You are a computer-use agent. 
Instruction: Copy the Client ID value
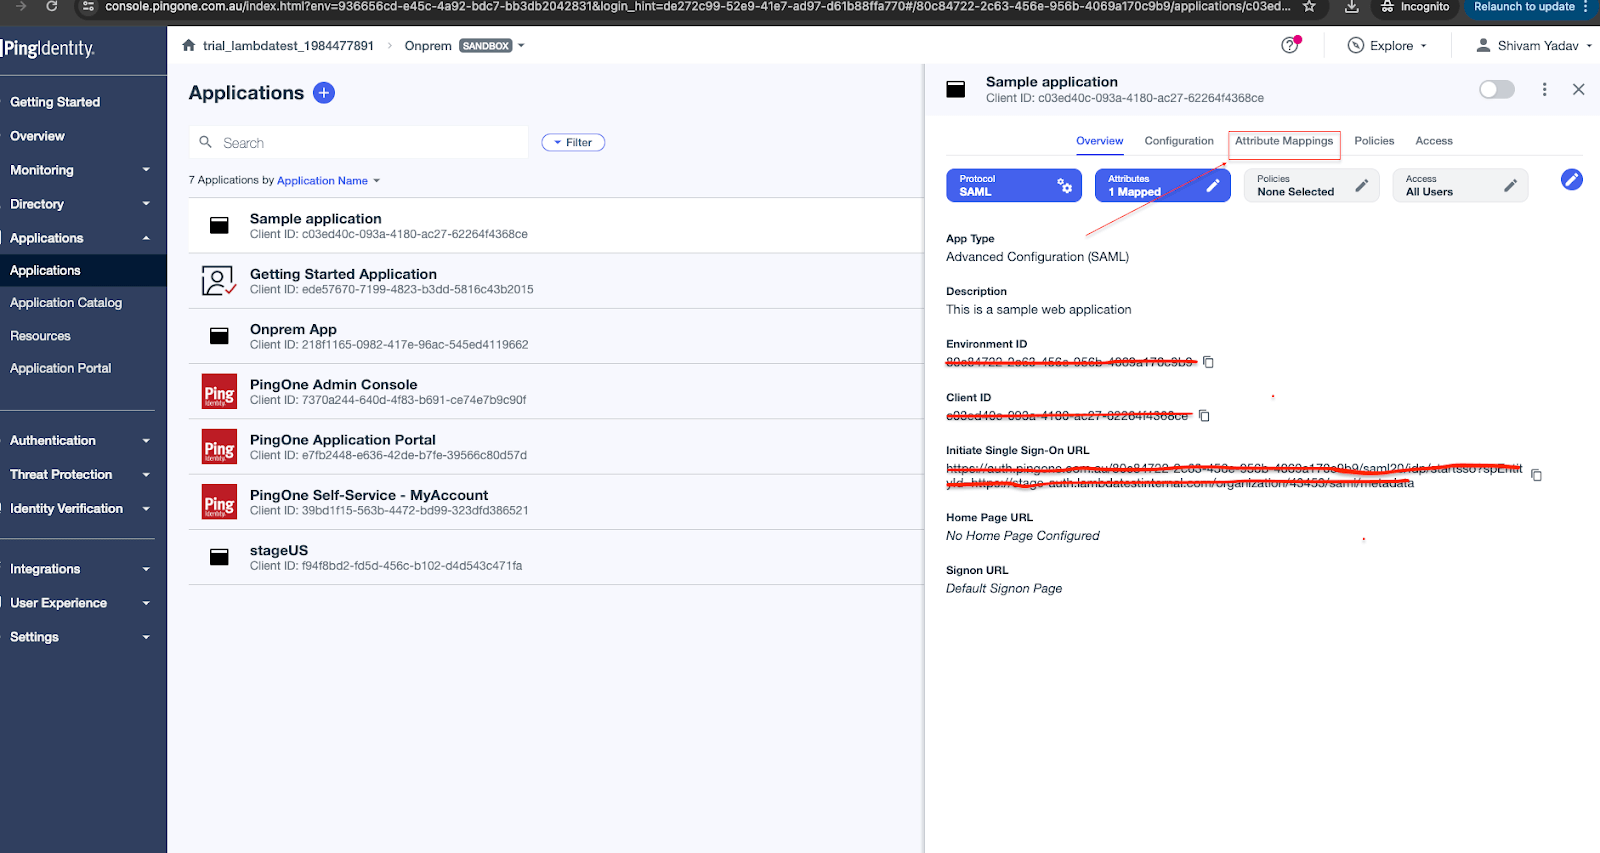pos(1204,415)
